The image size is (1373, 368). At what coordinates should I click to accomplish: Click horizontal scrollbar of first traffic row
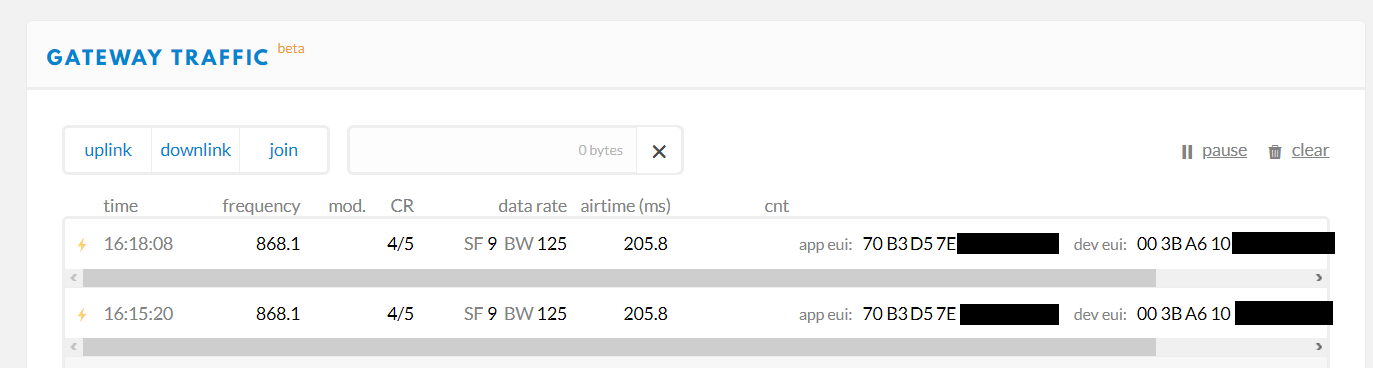click(x=619, y=277)
